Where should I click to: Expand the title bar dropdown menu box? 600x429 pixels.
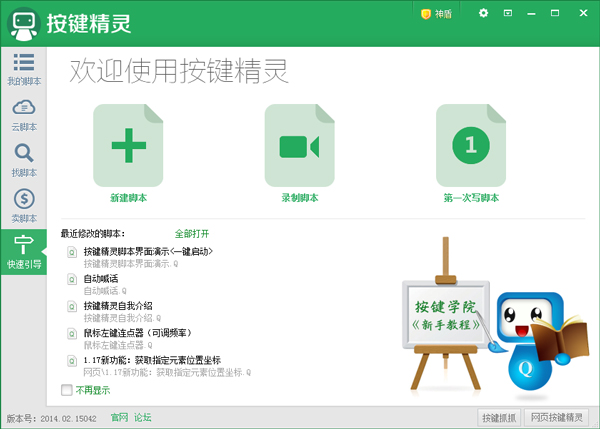[x=507, y=13]
